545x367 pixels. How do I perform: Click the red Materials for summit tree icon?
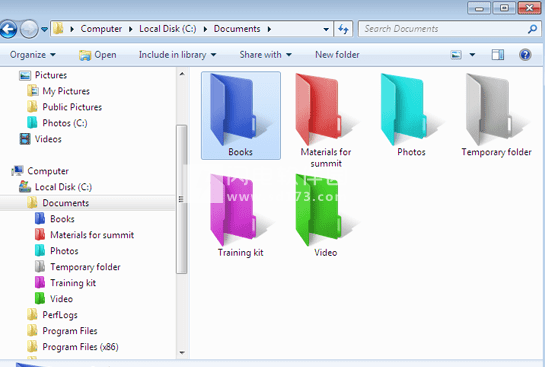(40, 235)
